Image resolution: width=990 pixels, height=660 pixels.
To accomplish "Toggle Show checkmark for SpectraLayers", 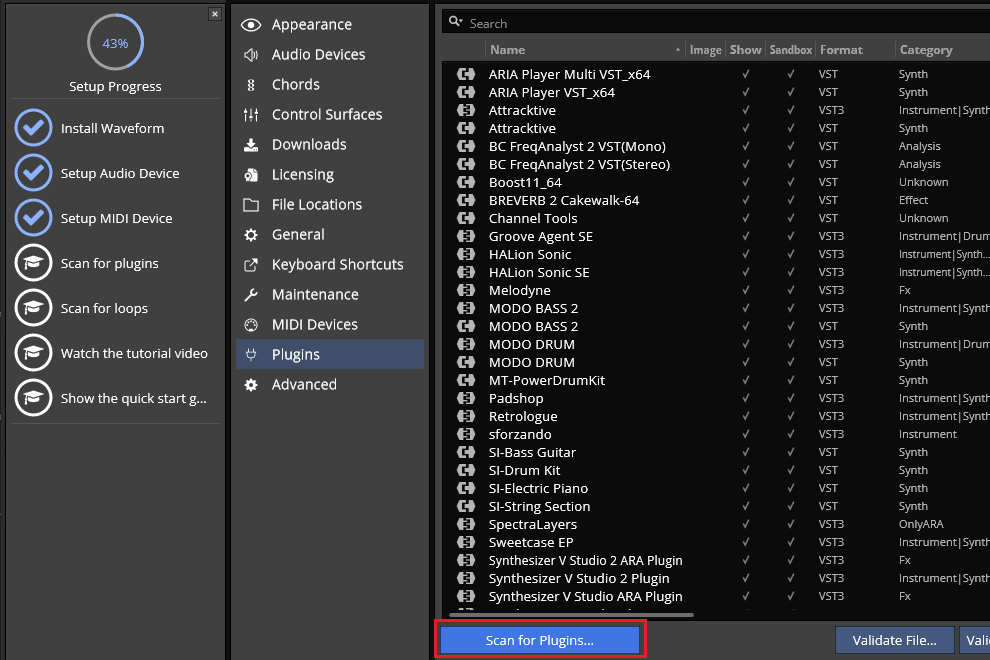I will [x=745, y=524].
